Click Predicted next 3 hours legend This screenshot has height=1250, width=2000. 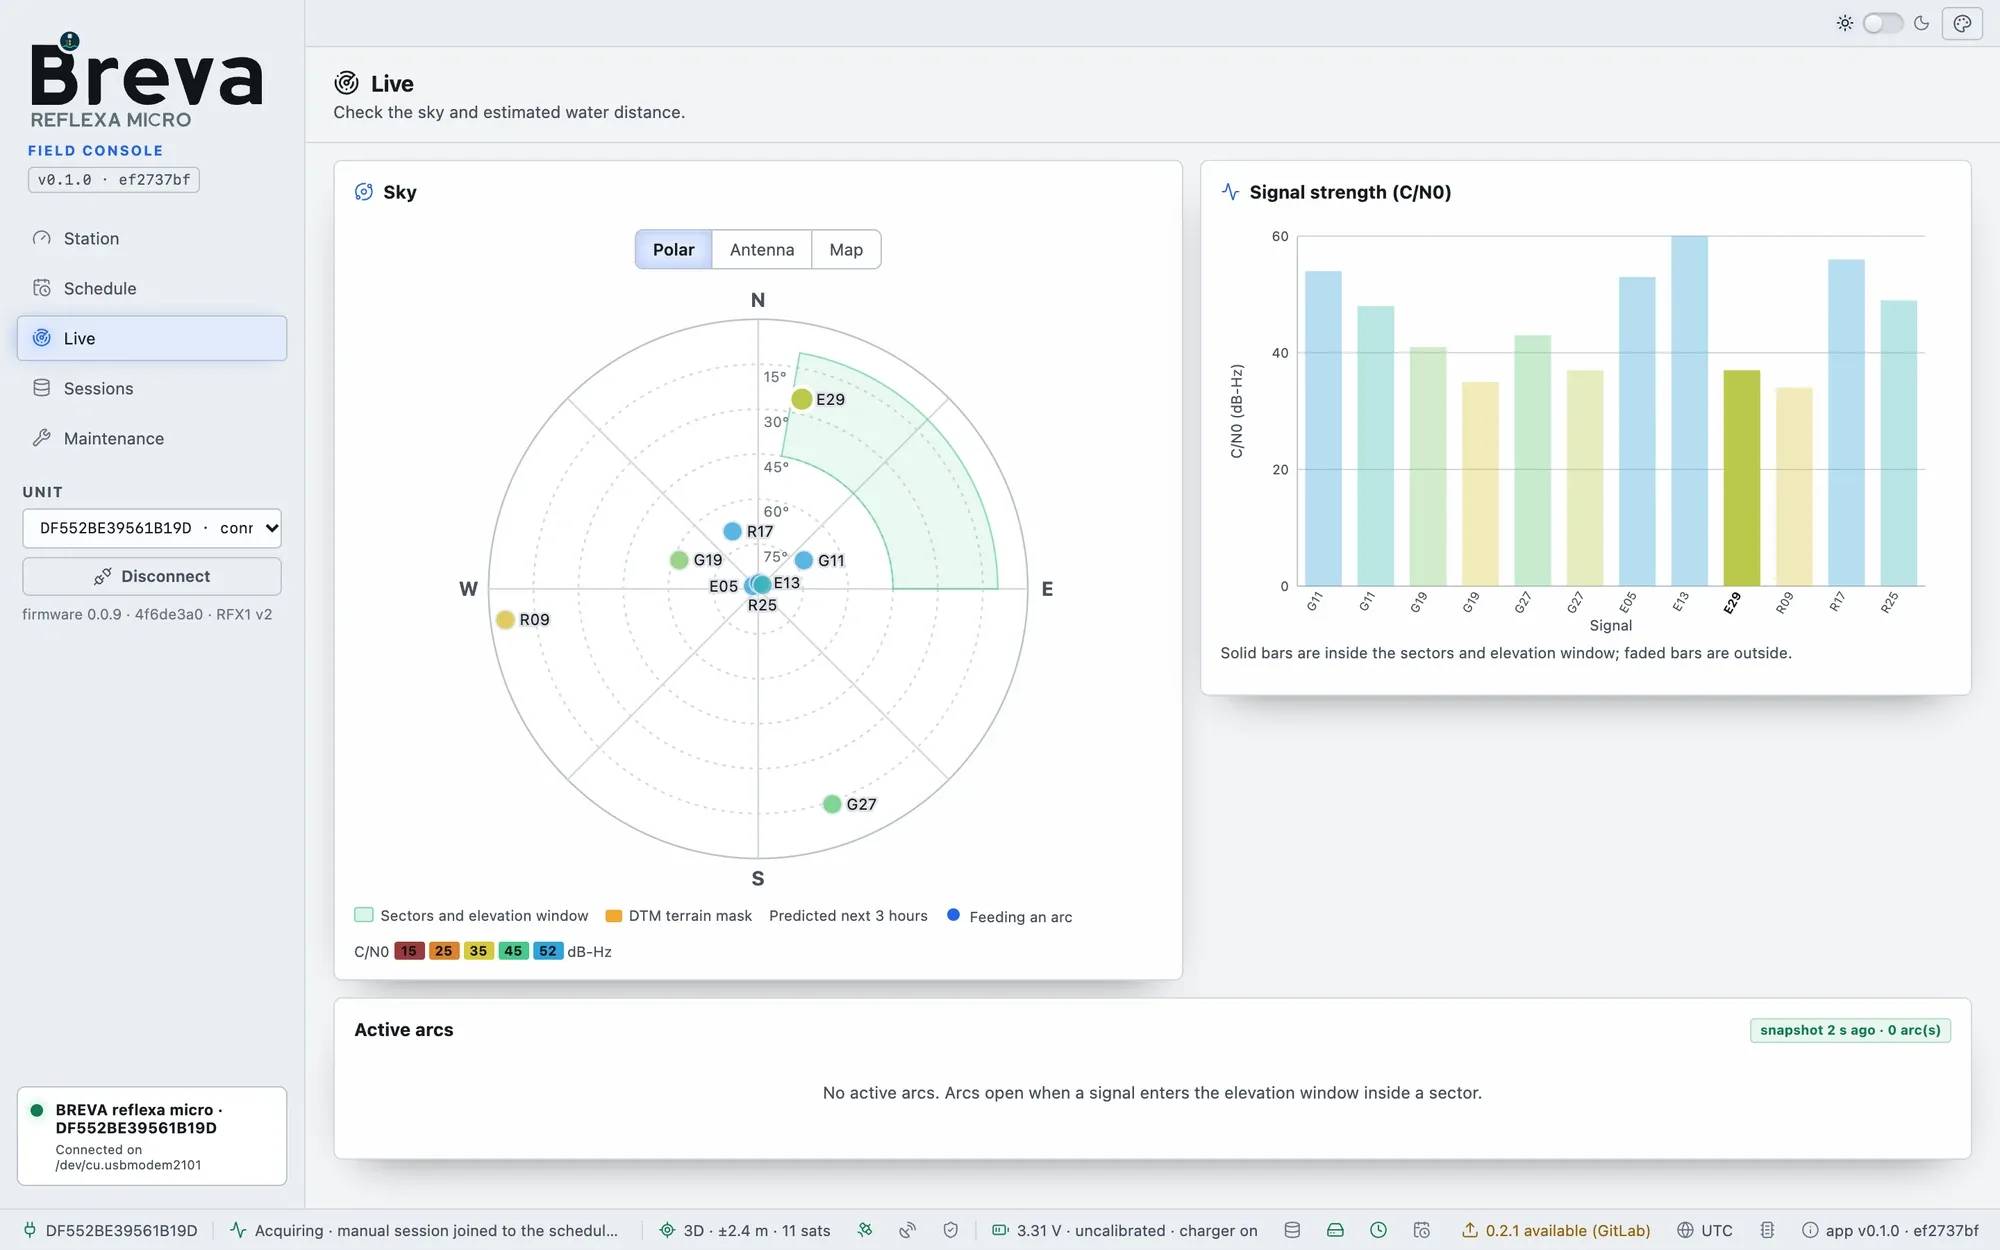coord(848,916)
